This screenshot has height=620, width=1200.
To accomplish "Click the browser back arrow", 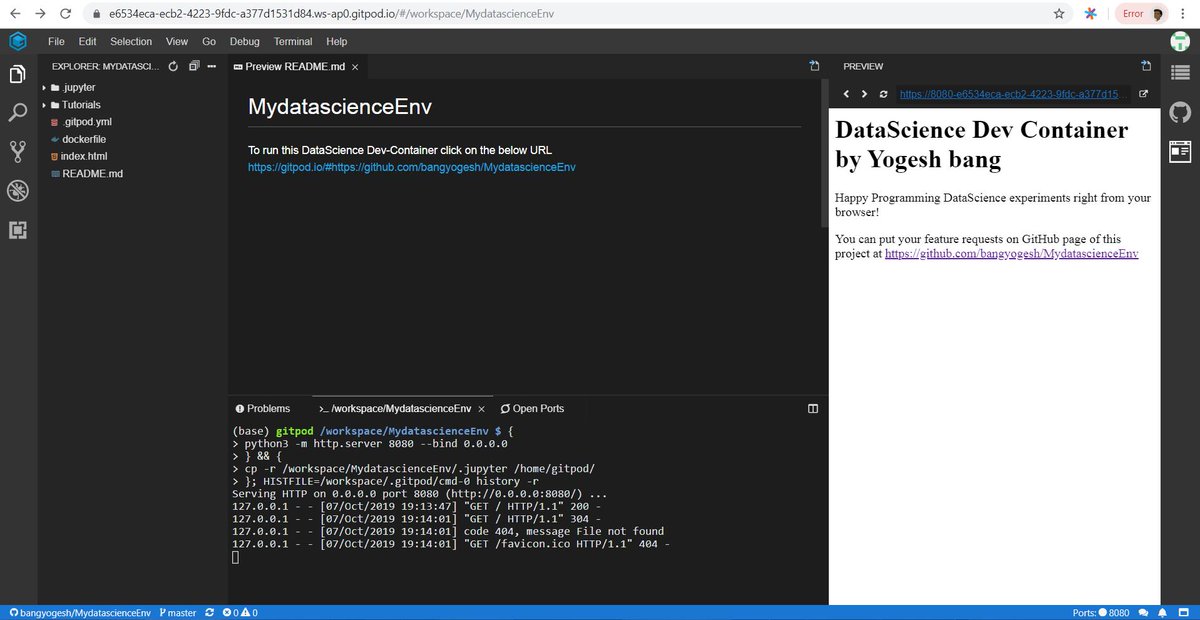I will (x=14, y=14).
